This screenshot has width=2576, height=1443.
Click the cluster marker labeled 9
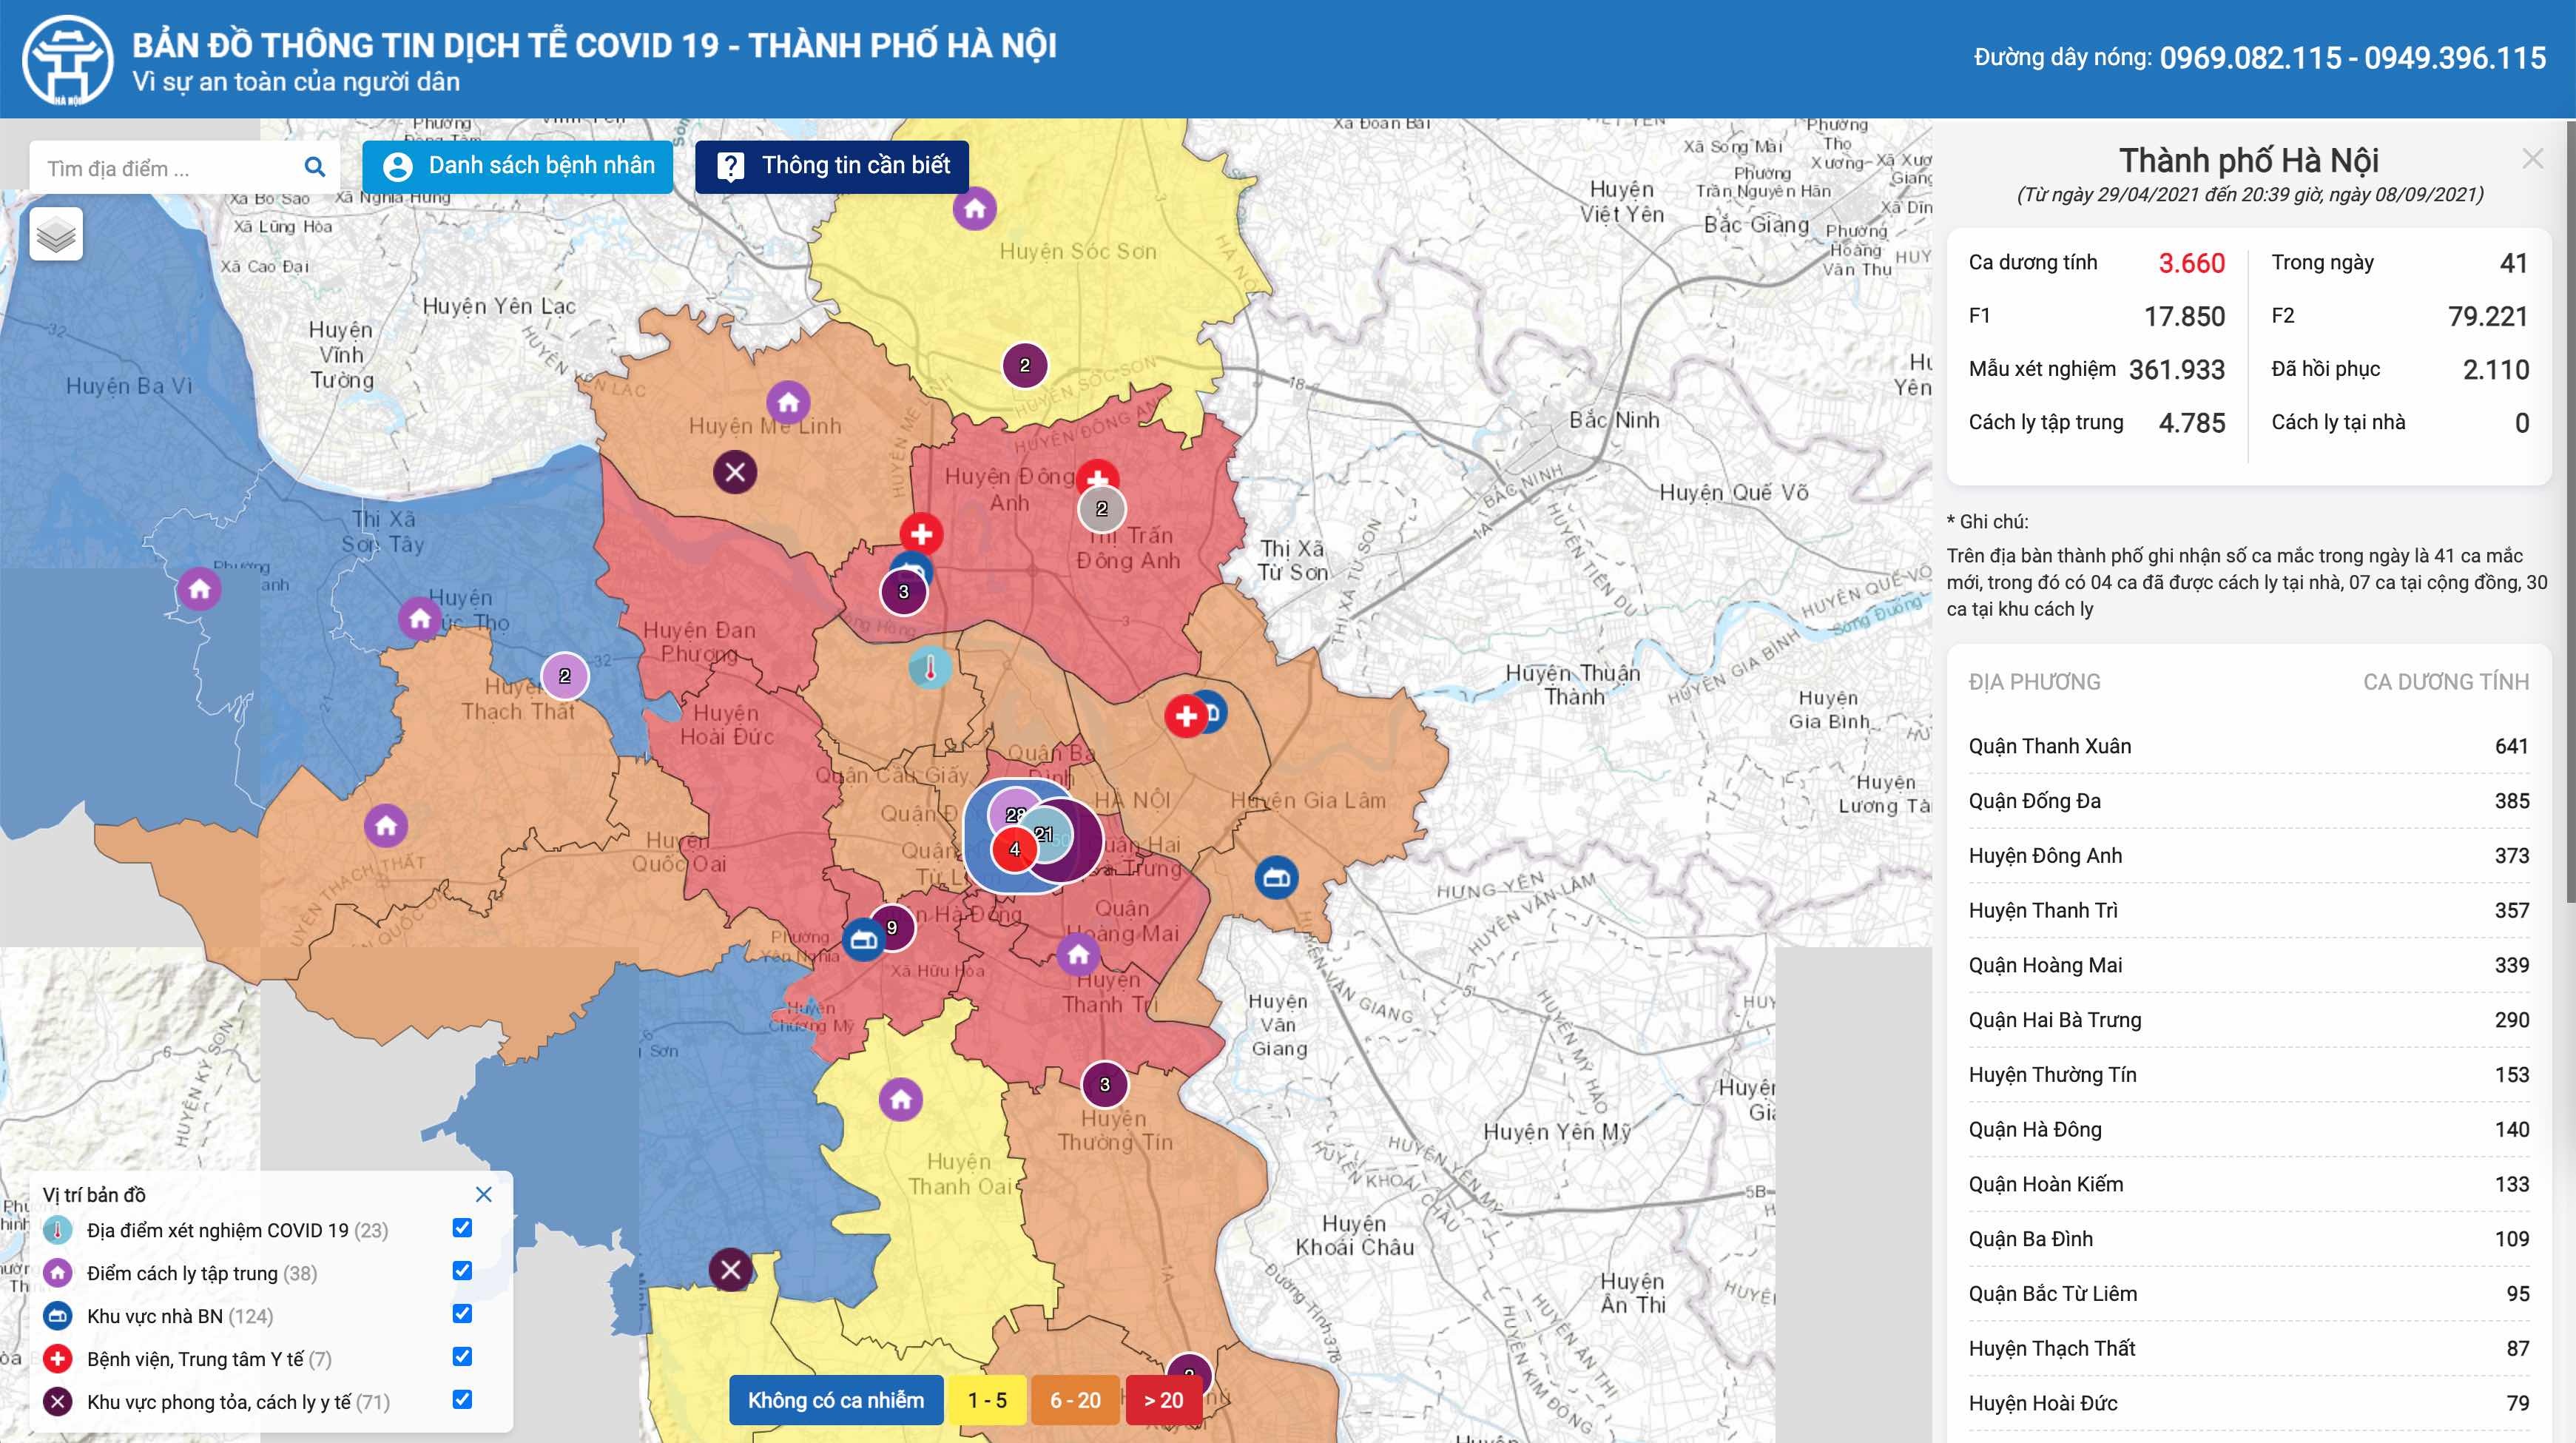point(892,927)
